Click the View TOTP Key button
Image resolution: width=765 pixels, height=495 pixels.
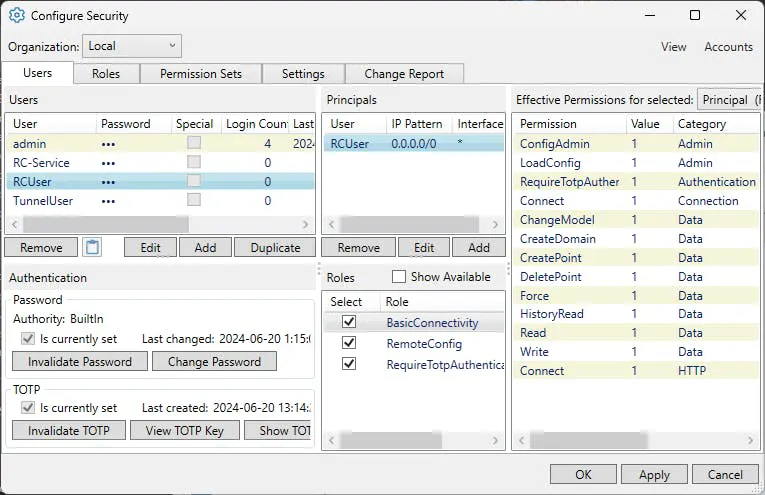185,431
